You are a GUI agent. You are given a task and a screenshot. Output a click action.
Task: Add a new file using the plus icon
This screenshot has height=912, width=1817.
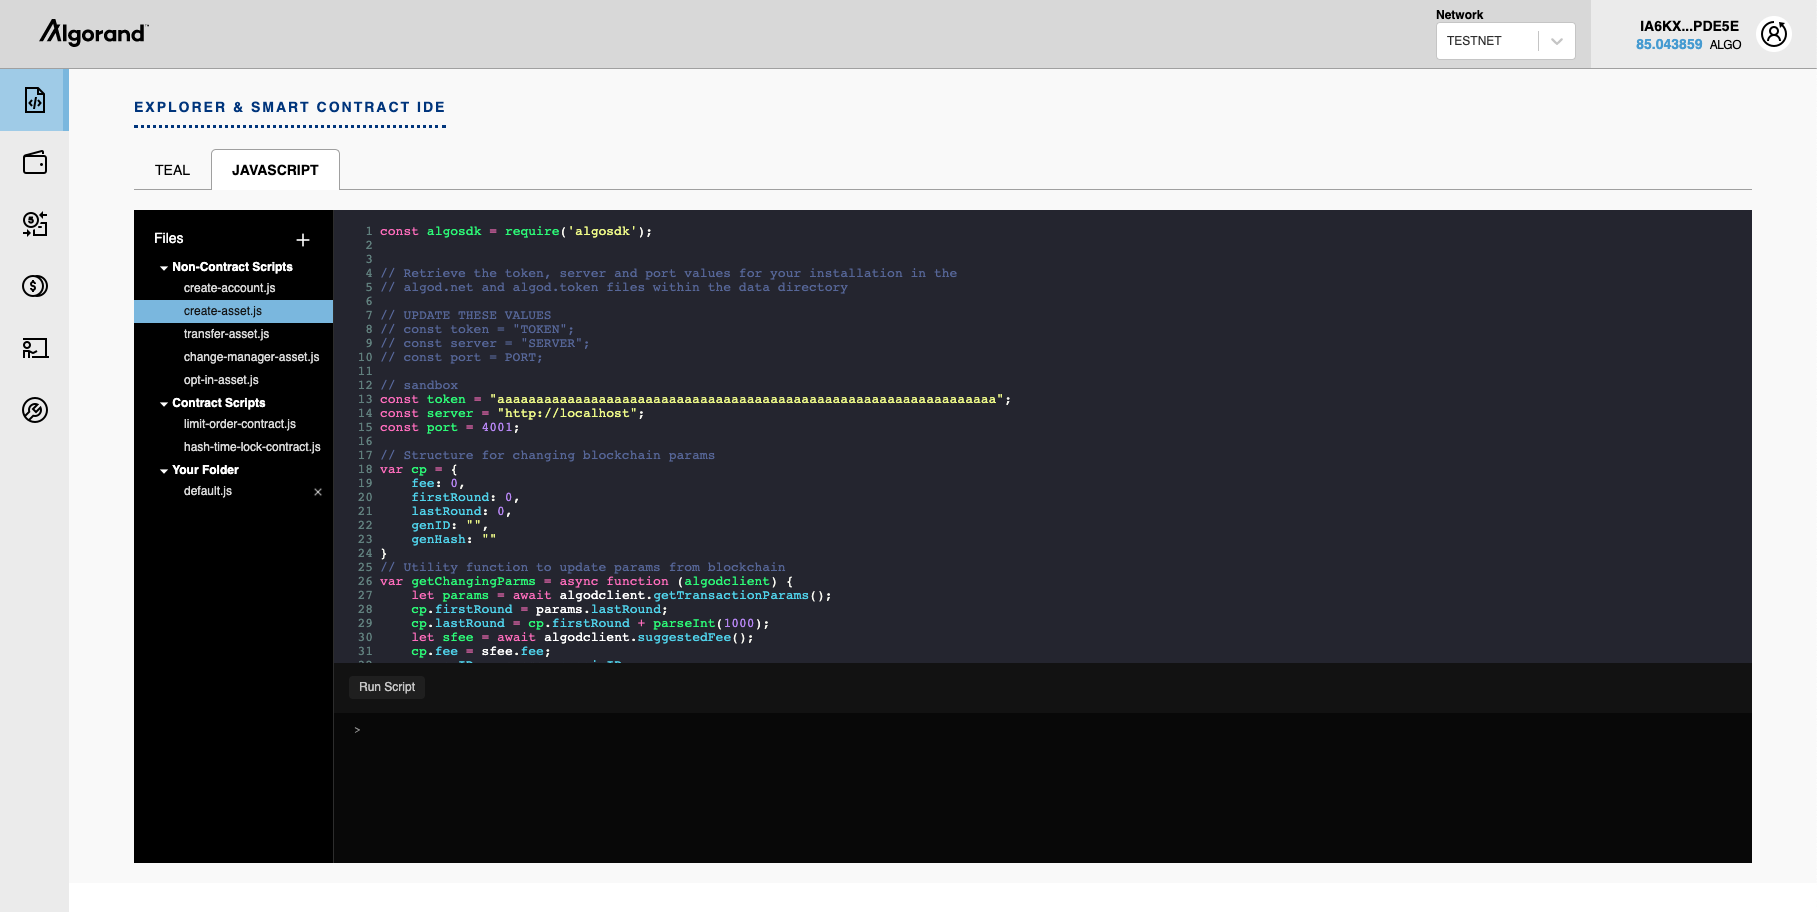[303, 239]
